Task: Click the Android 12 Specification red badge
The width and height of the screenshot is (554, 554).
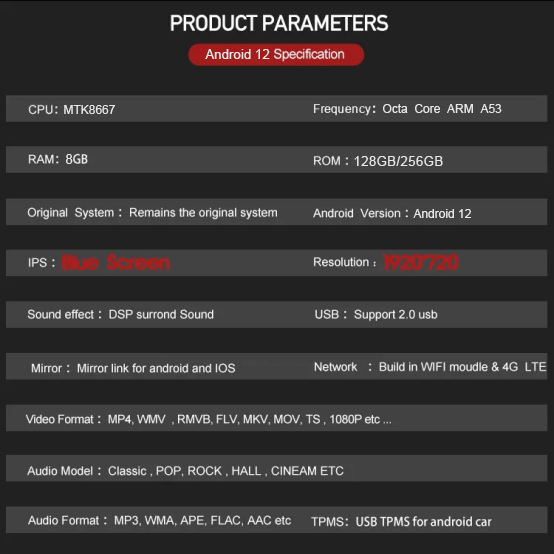Action: tap(276, 54)
